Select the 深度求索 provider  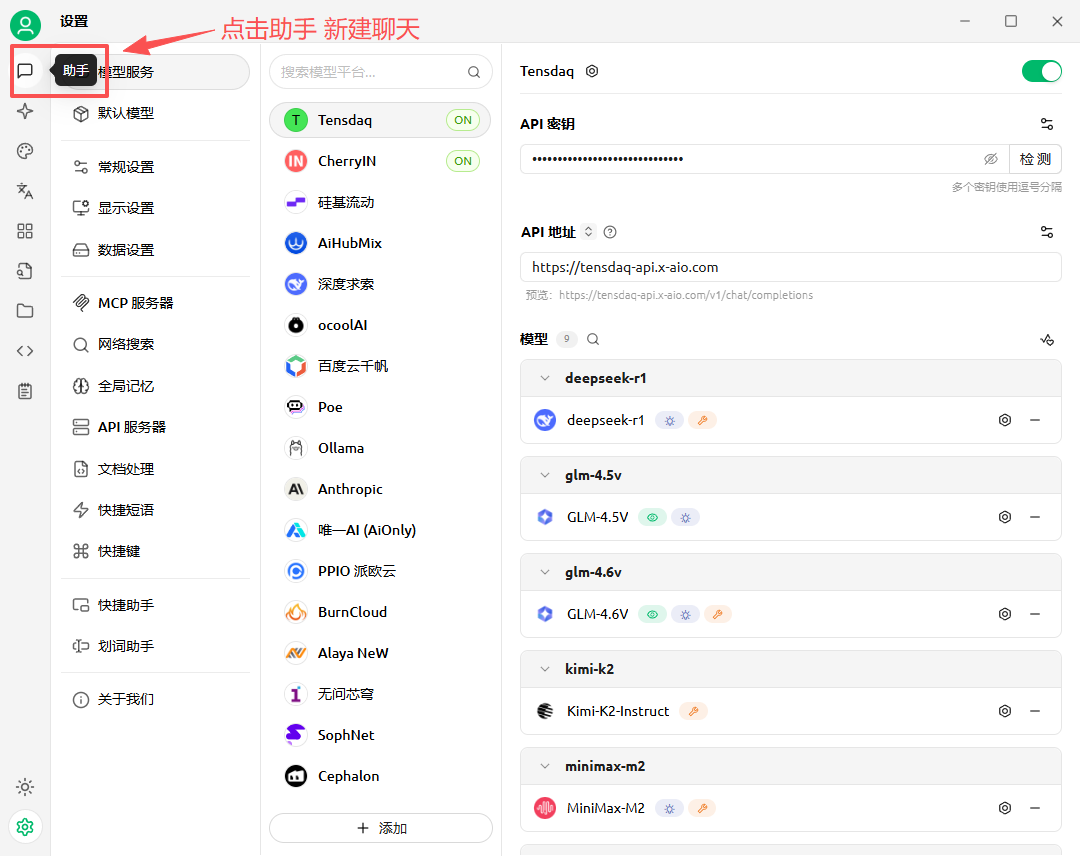380,284
